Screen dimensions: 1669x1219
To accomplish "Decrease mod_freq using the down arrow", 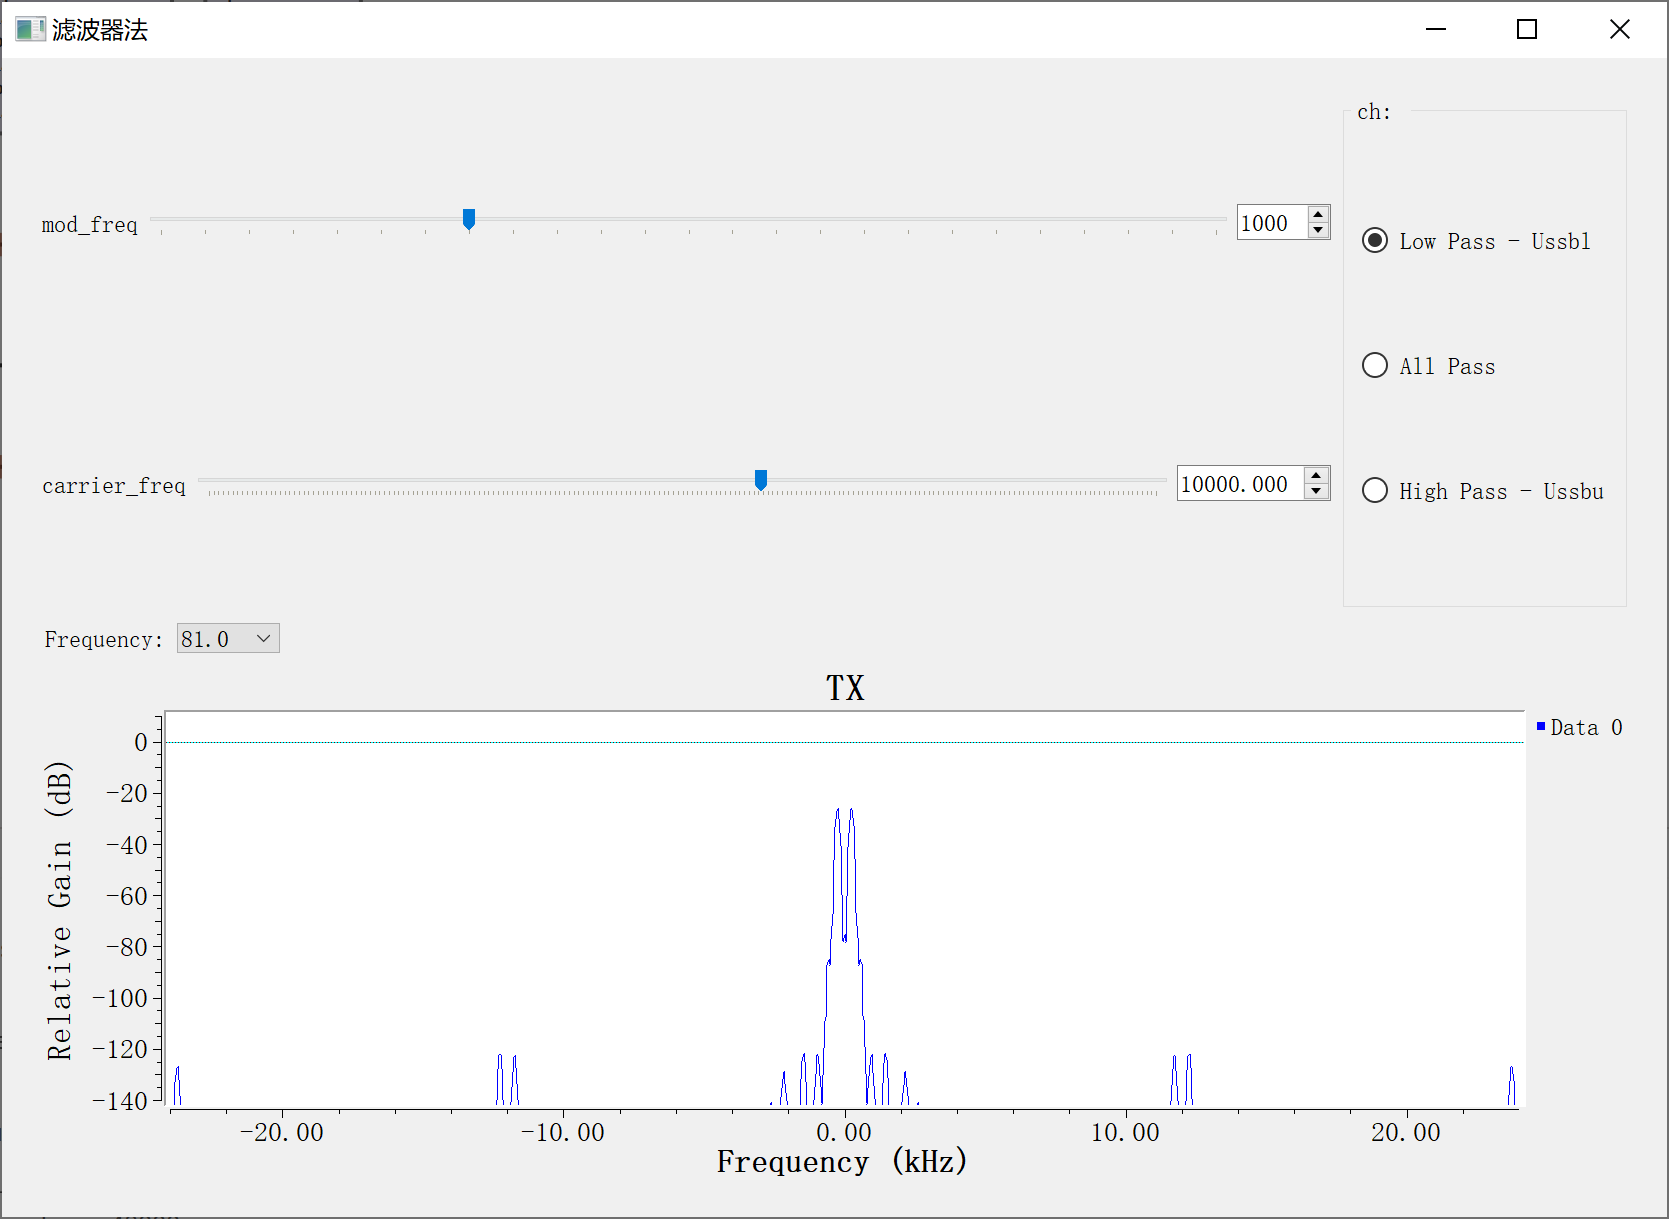I will 1318,231.
